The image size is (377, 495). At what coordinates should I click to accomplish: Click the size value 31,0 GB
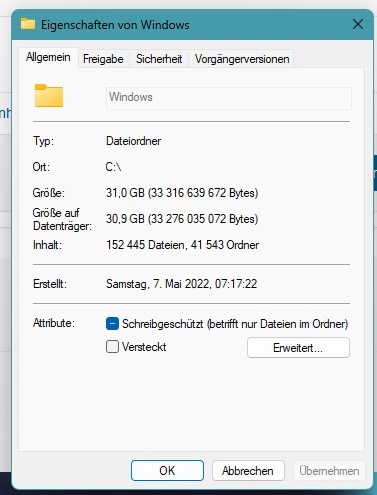(x=182, y=193)
